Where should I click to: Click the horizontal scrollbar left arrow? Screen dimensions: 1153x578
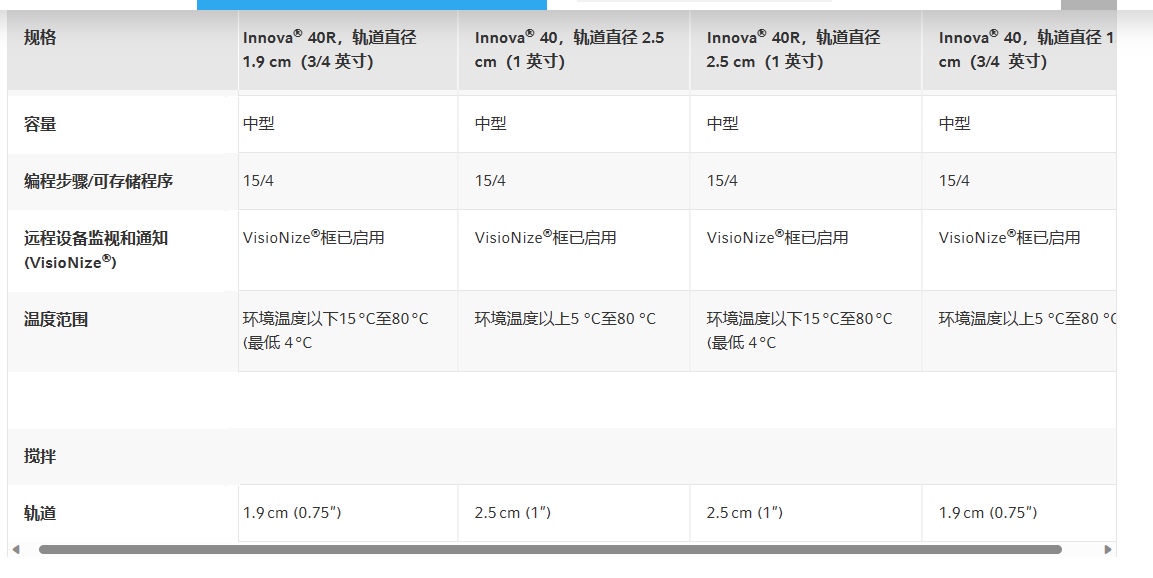coord(15,549)
